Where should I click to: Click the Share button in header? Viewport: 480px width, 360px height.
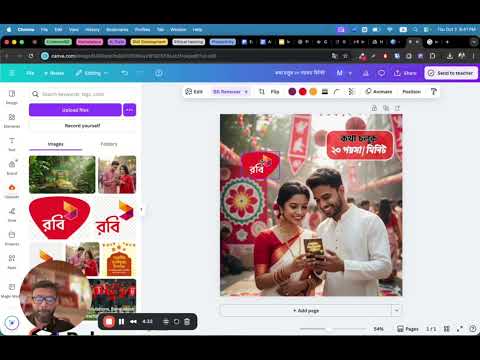point(405,73)
